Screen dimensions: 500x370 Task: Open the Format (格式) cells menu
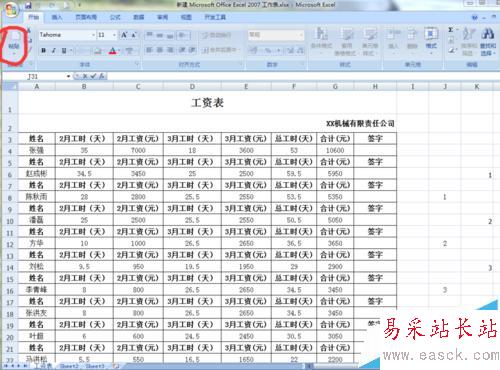(x=431, y=40)
